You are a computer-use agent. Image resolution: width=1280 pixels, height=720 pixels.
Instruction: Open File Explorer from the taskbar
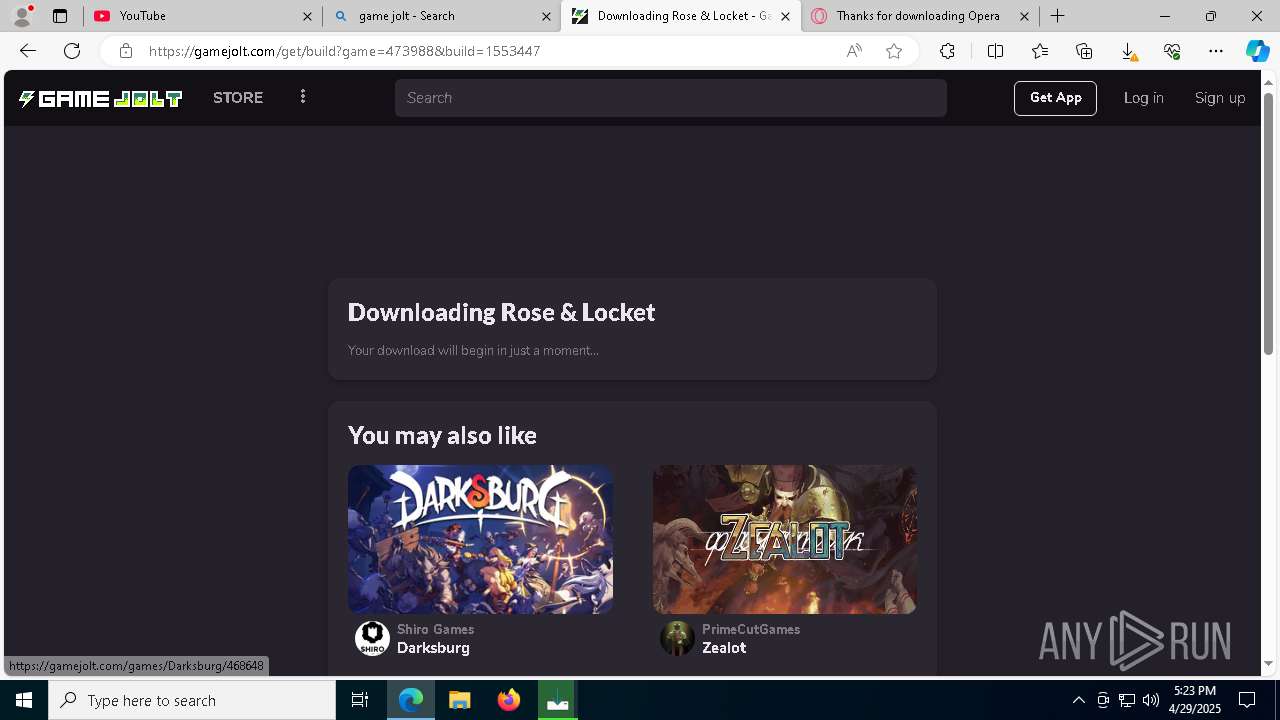click(459, 700)
